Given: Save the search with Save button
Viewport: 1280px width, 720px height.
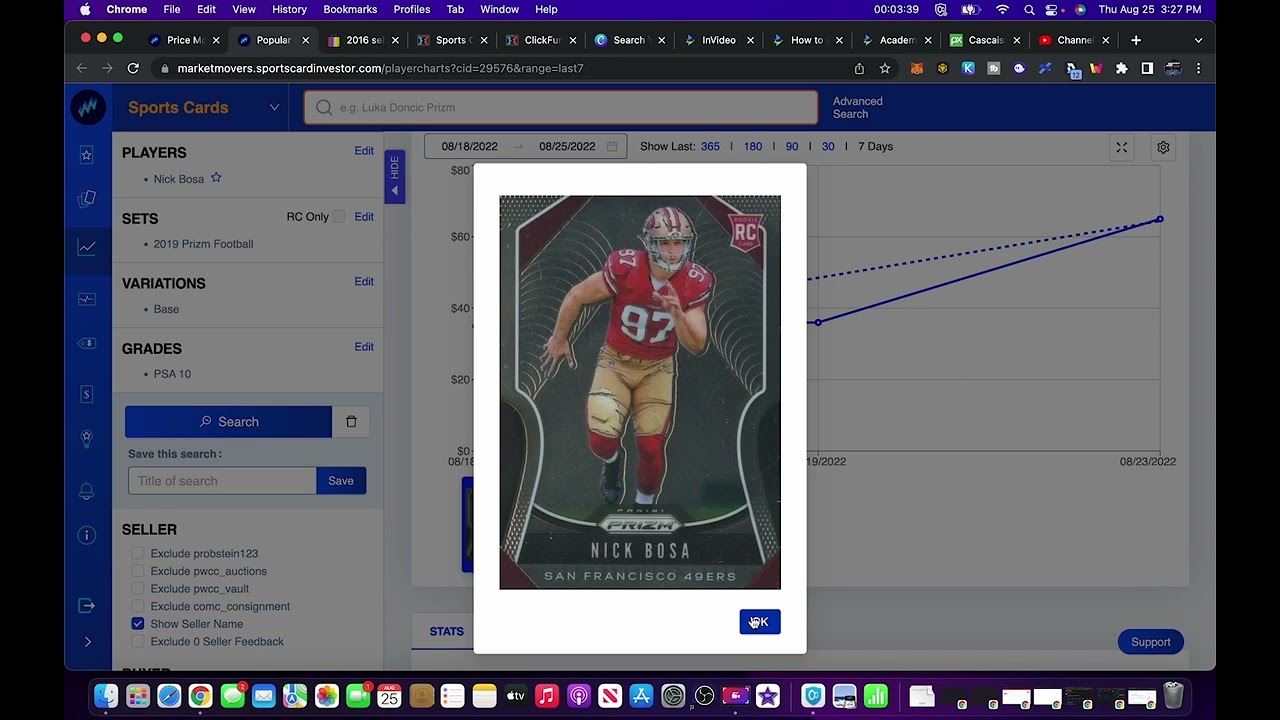Looking at the screenshot, I should (x=341, y=481).
